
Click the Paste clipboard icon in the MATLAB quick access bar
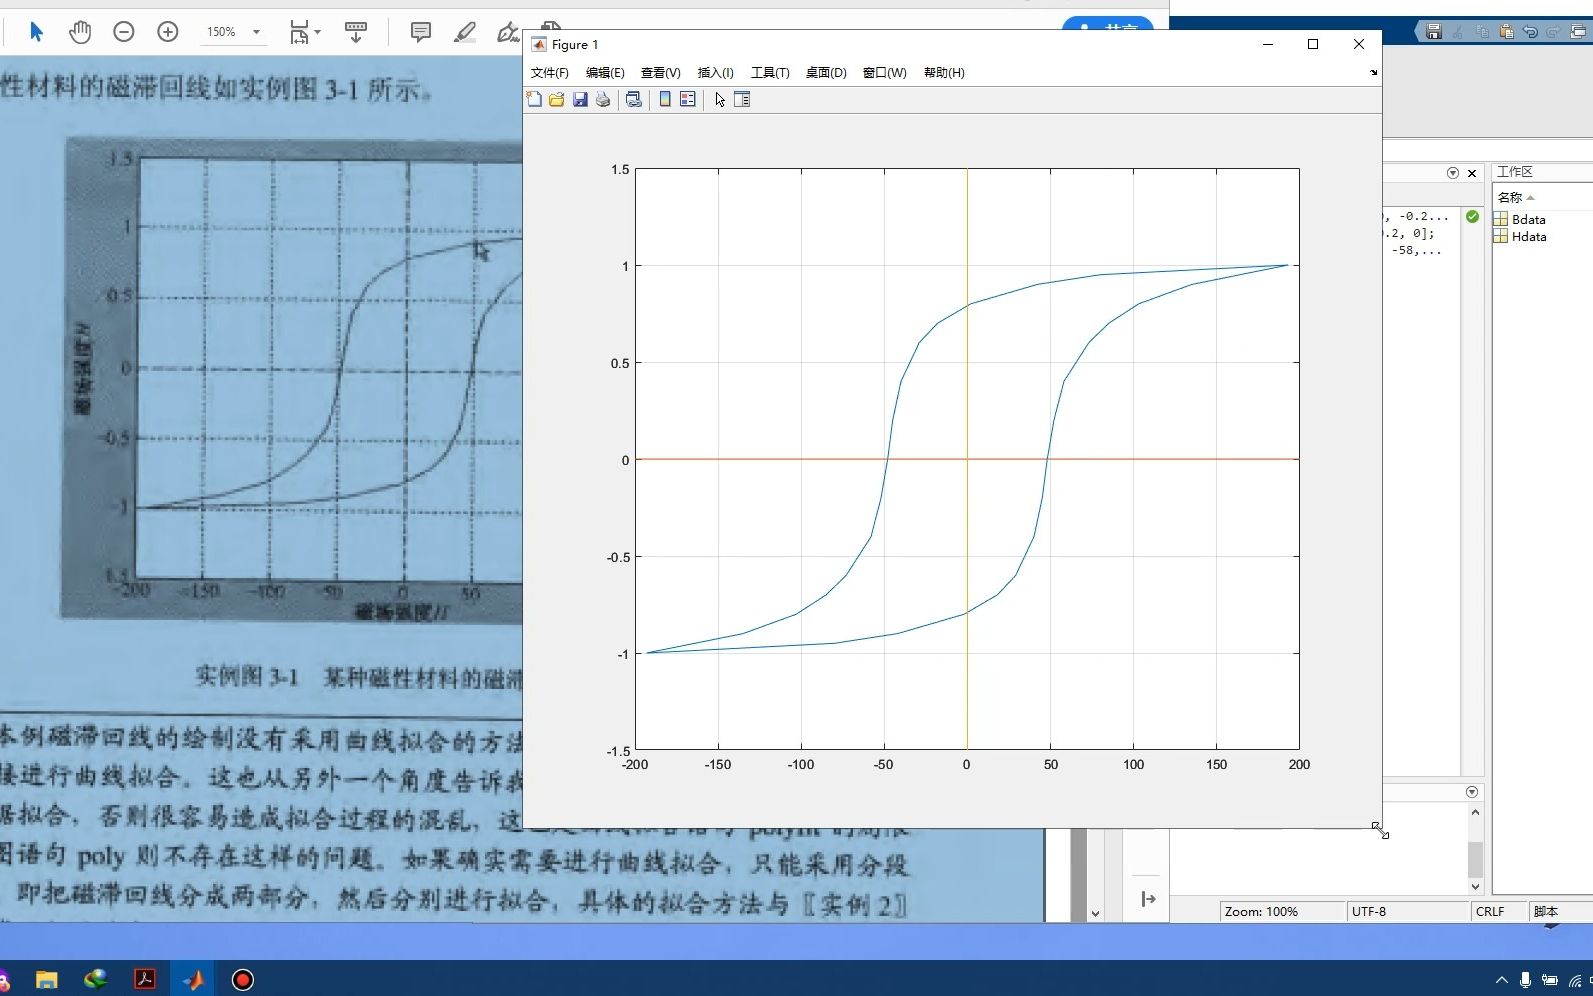tap(1506, 32)
